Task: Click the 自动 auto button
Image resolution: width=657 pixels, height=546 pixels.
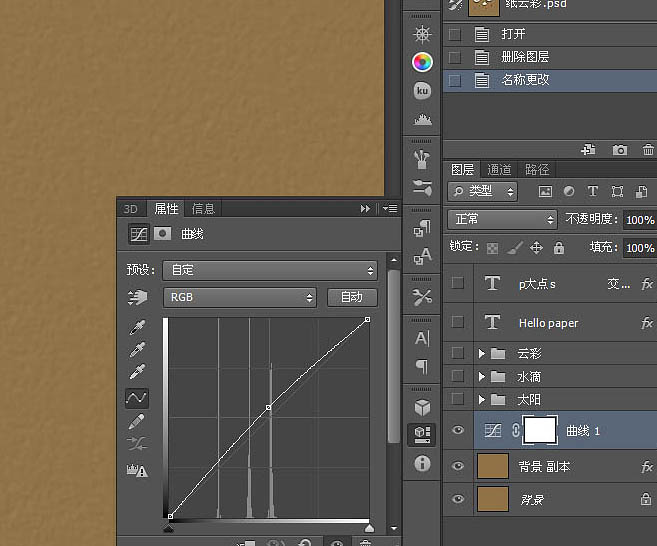Action: 352,298
